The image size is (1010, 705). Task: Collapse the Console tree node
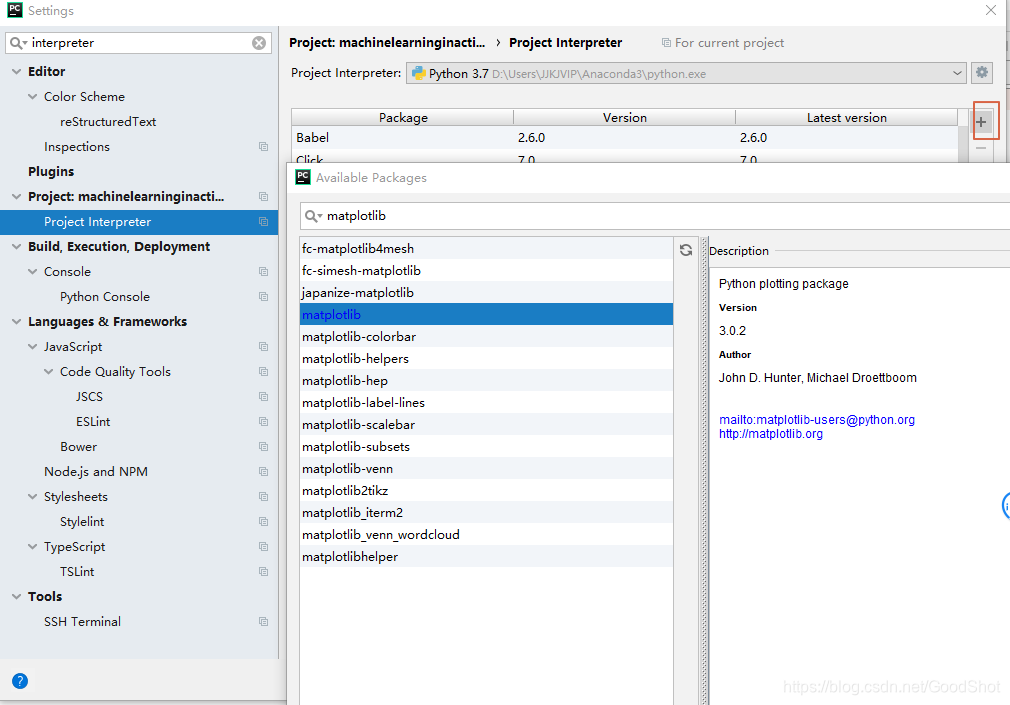(x=33, y=272)
